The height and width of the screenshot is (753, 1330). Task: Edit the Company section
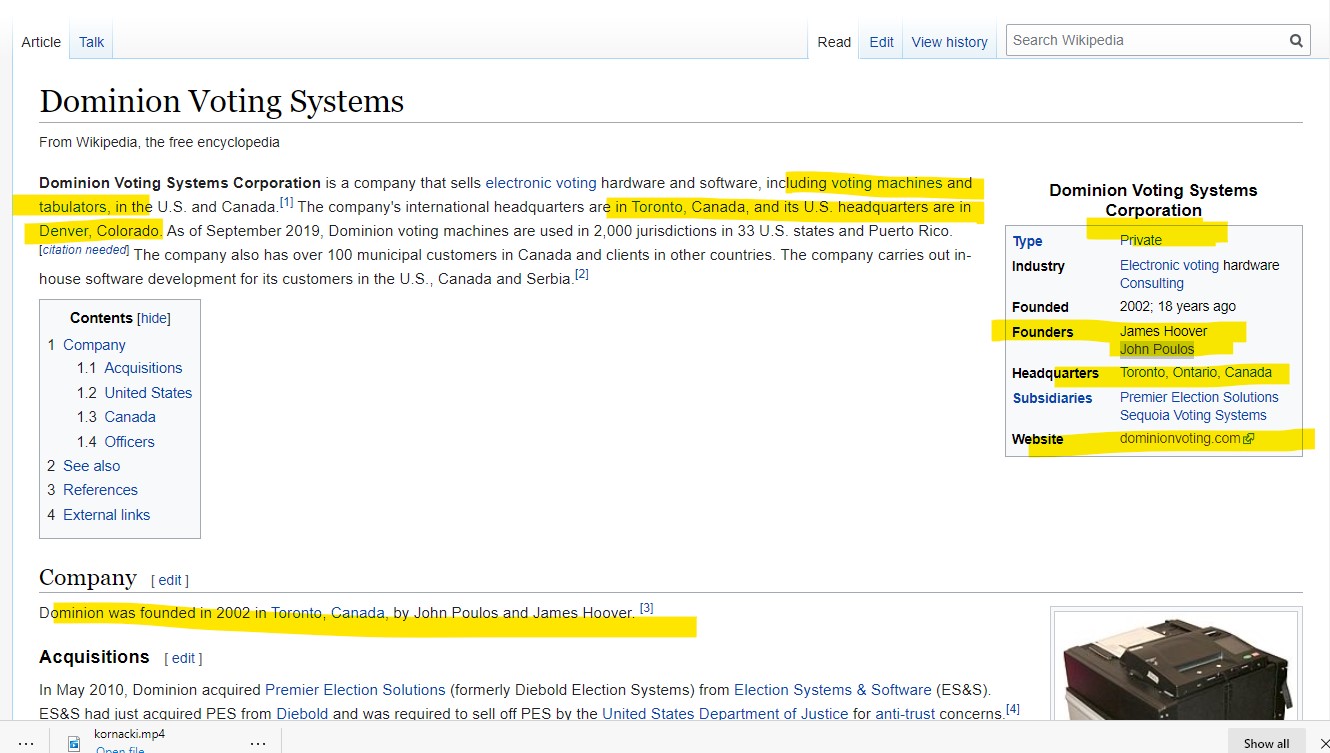170,580
